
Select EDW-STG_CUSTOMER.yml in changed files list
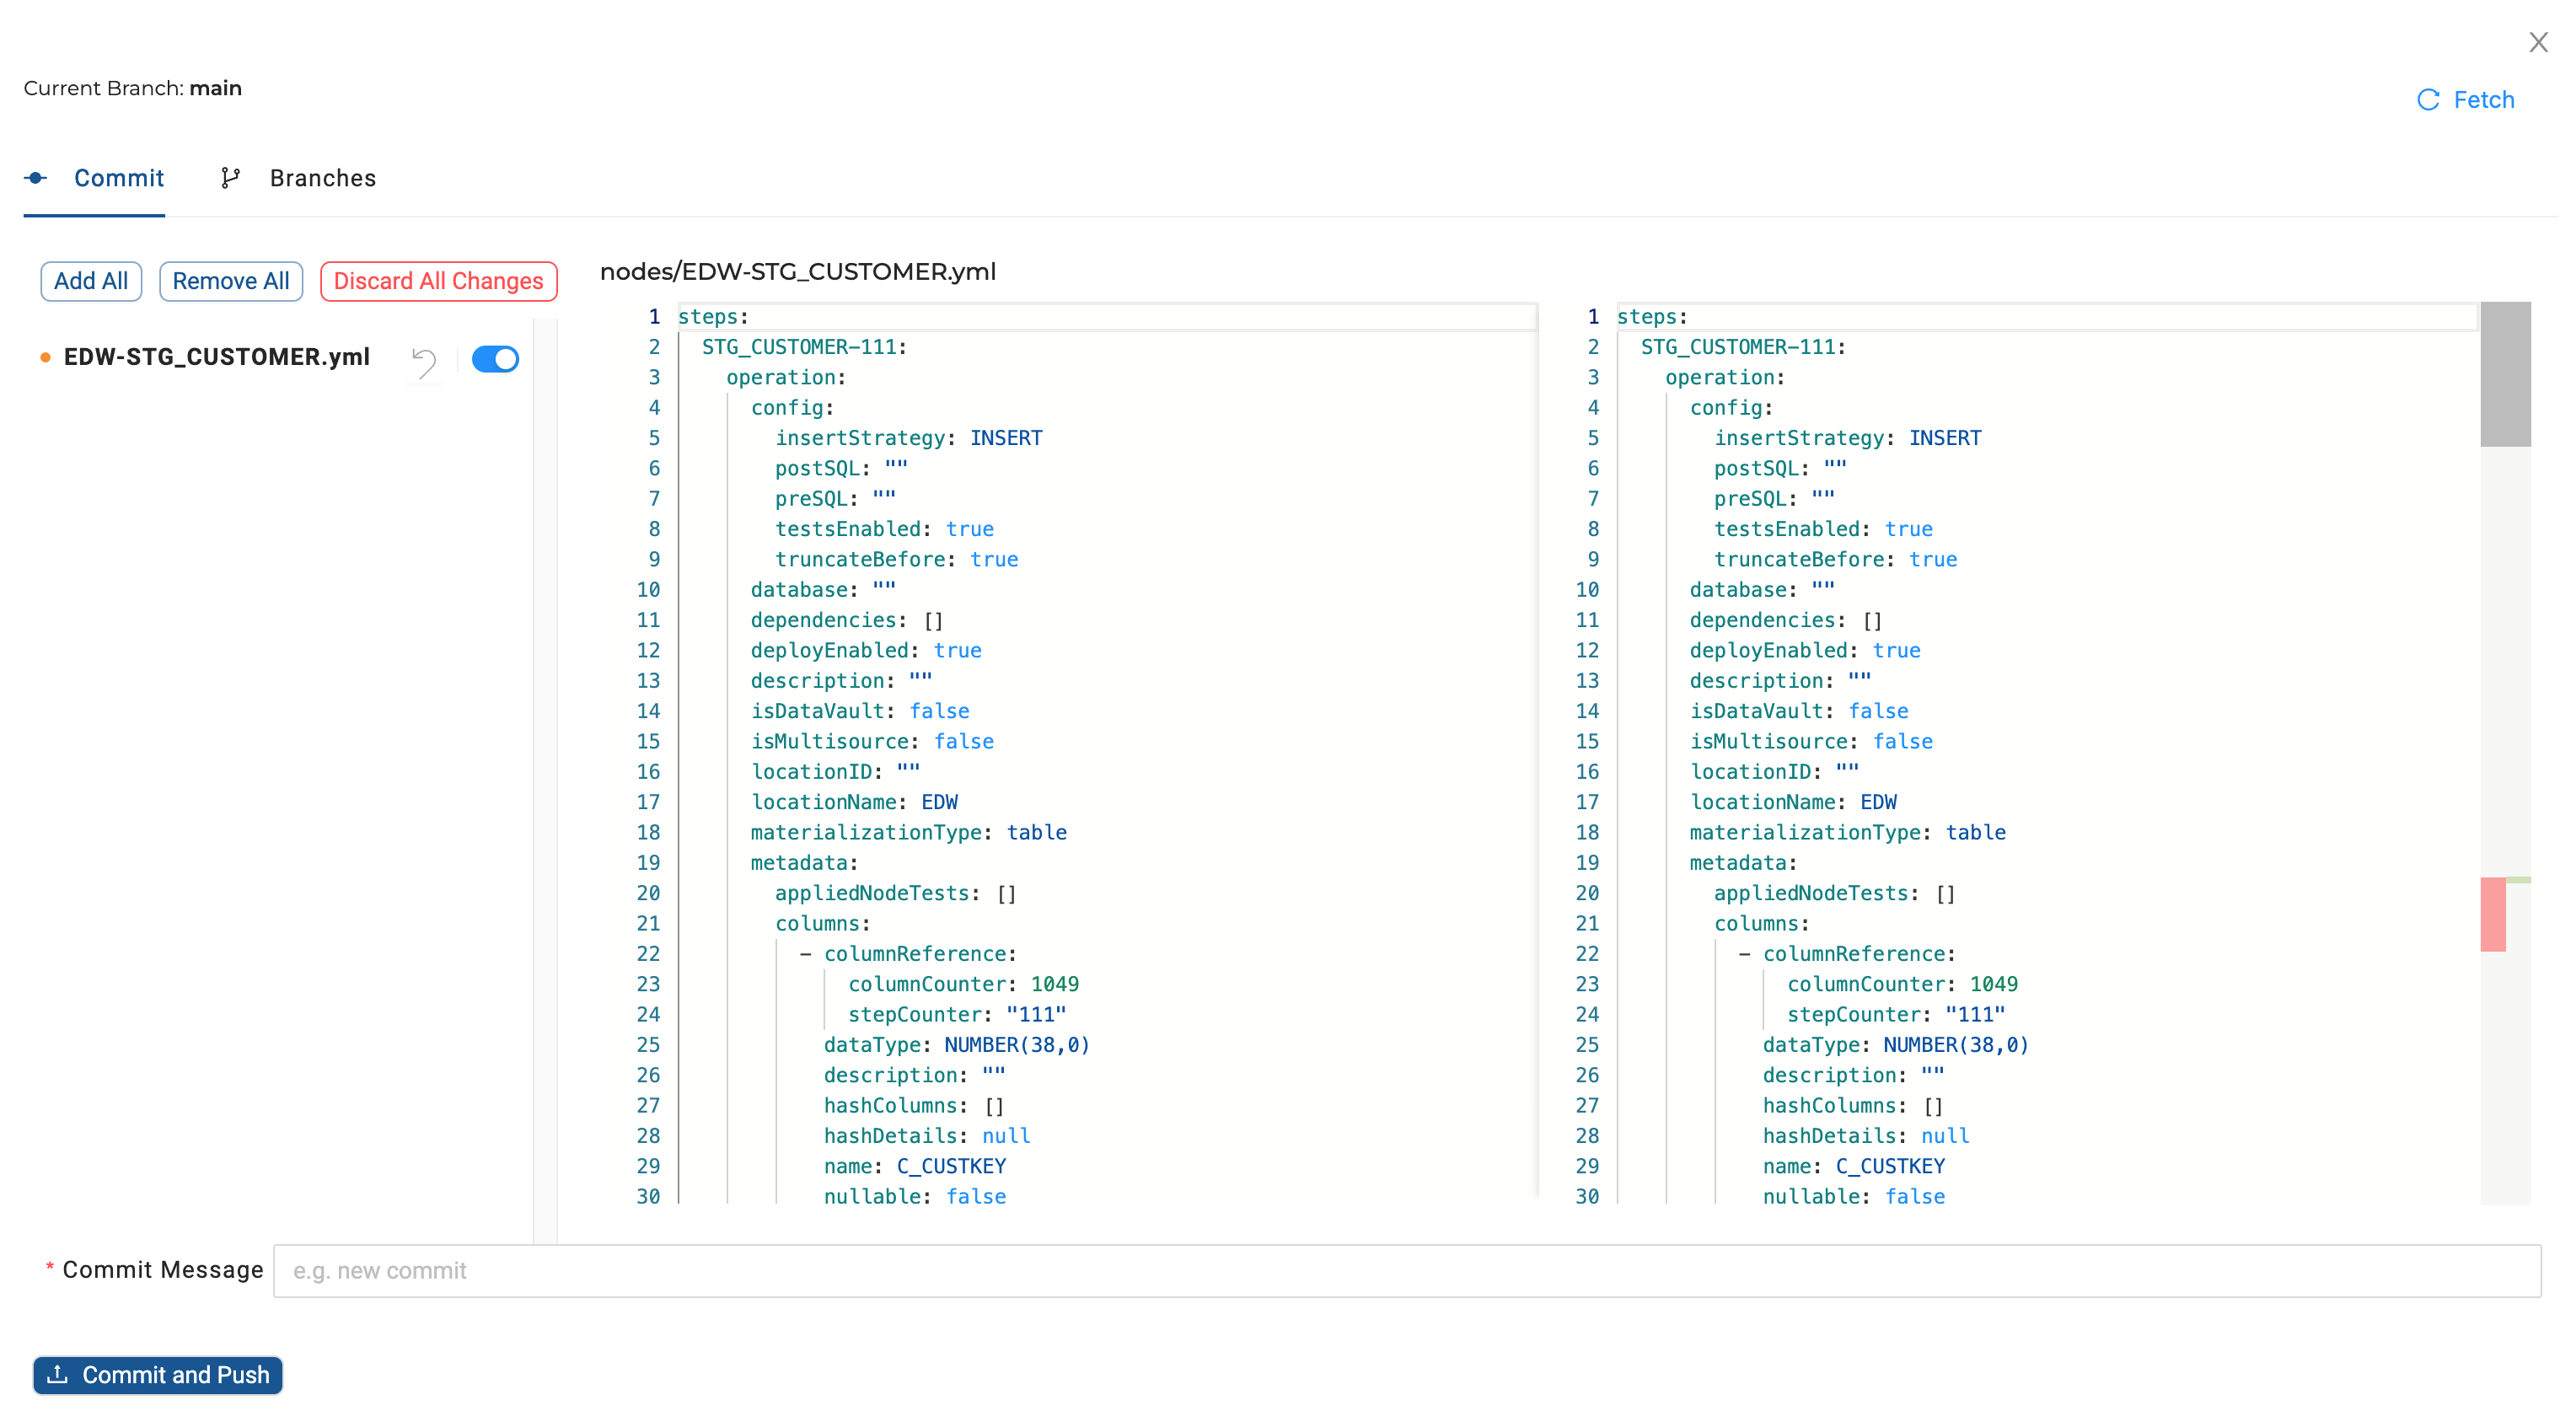point(216,357)
